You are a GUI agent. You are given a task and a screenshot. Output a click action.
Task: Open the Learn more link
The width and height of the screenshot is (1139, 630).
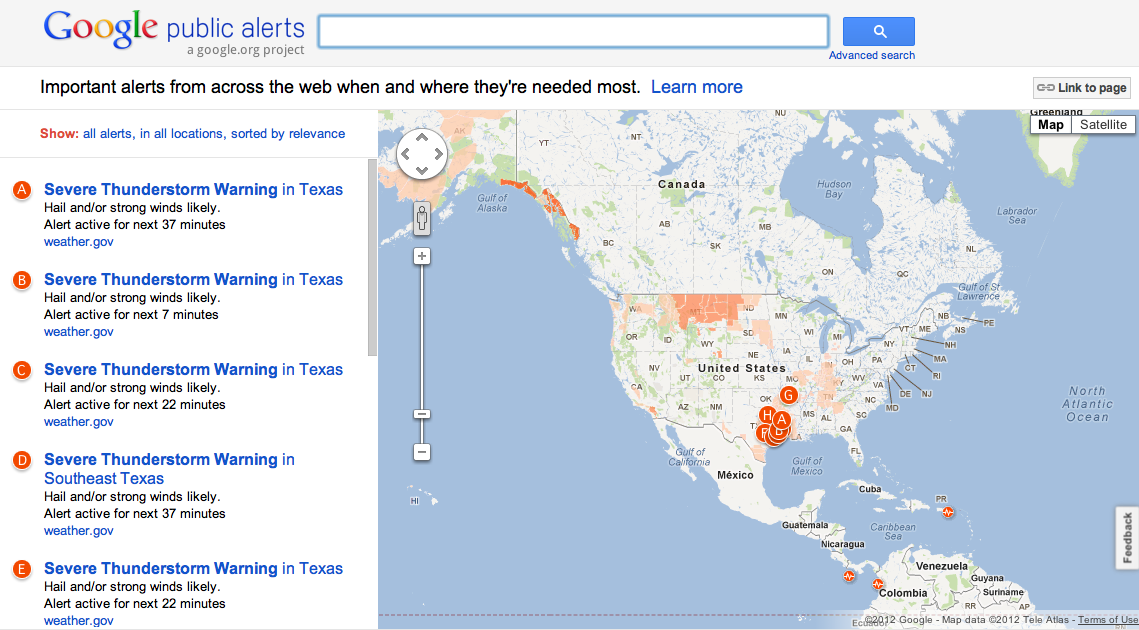(696, 87)
